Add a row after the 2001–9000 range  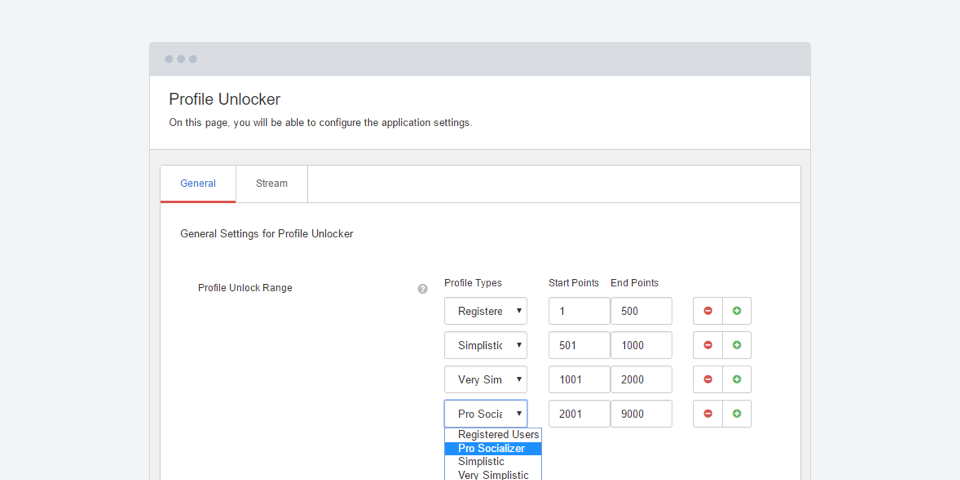737,414
